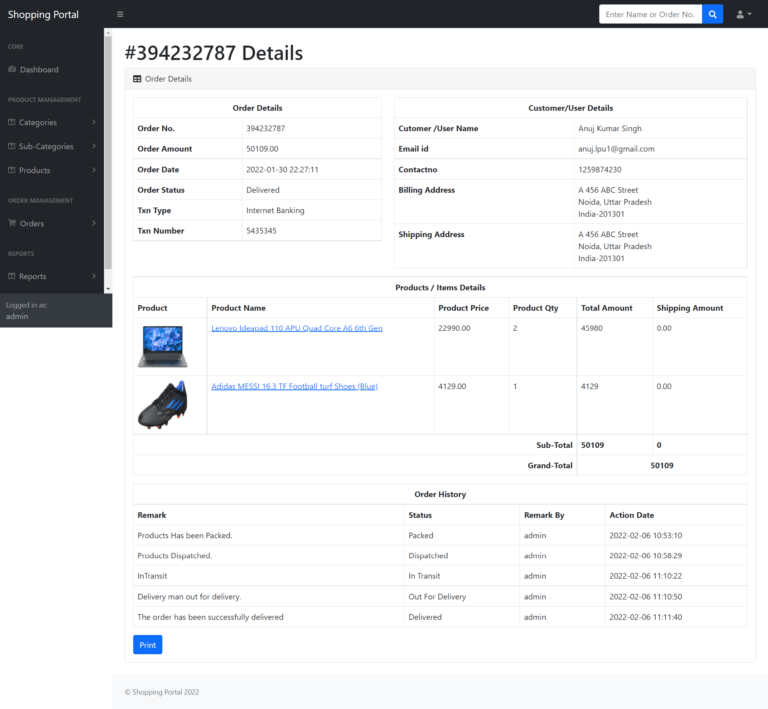
Task: Click the blue search magnifier button
Action: coord(712,14)
